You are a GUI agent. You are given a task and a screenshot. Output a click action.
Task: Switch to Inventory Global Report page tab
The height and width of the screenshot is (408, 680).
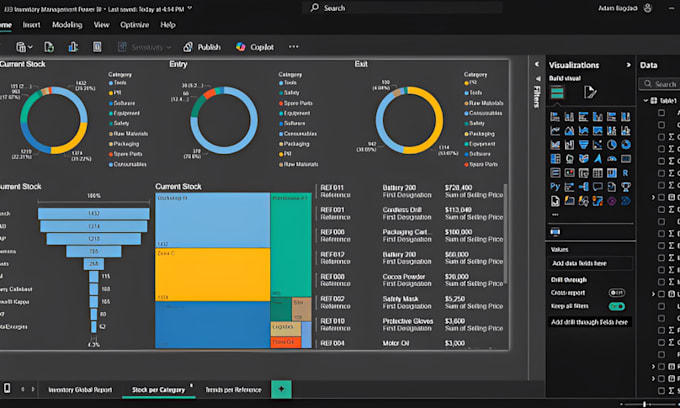tap(80, 390)
